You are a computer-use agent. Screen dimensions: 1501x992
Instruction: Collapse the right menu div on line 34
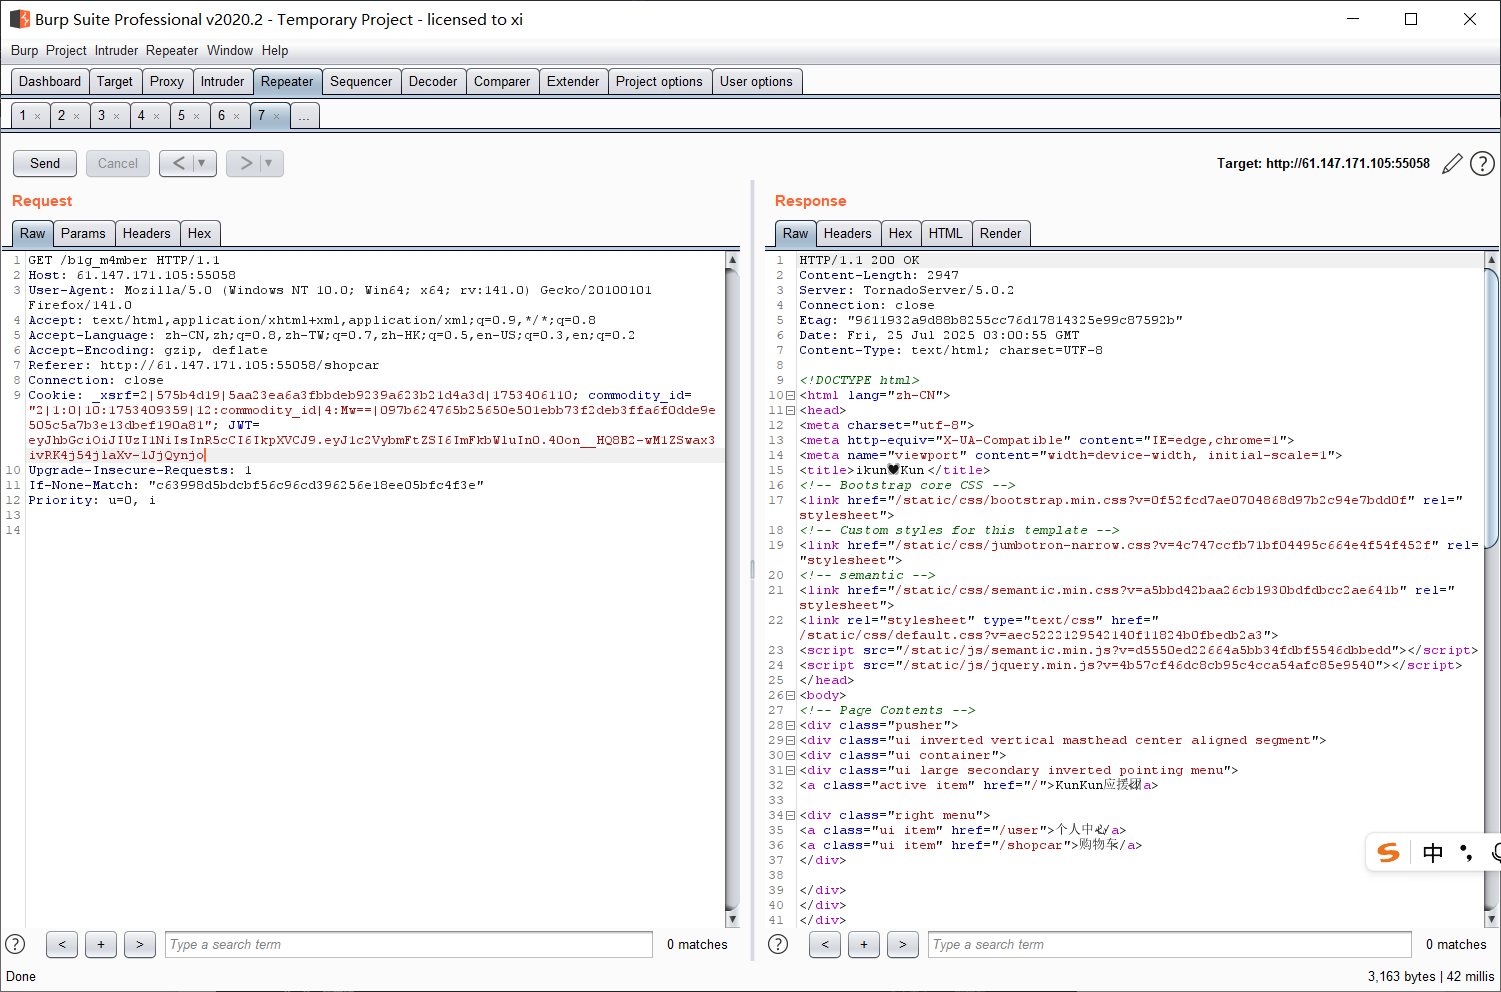tap(791, 816)
